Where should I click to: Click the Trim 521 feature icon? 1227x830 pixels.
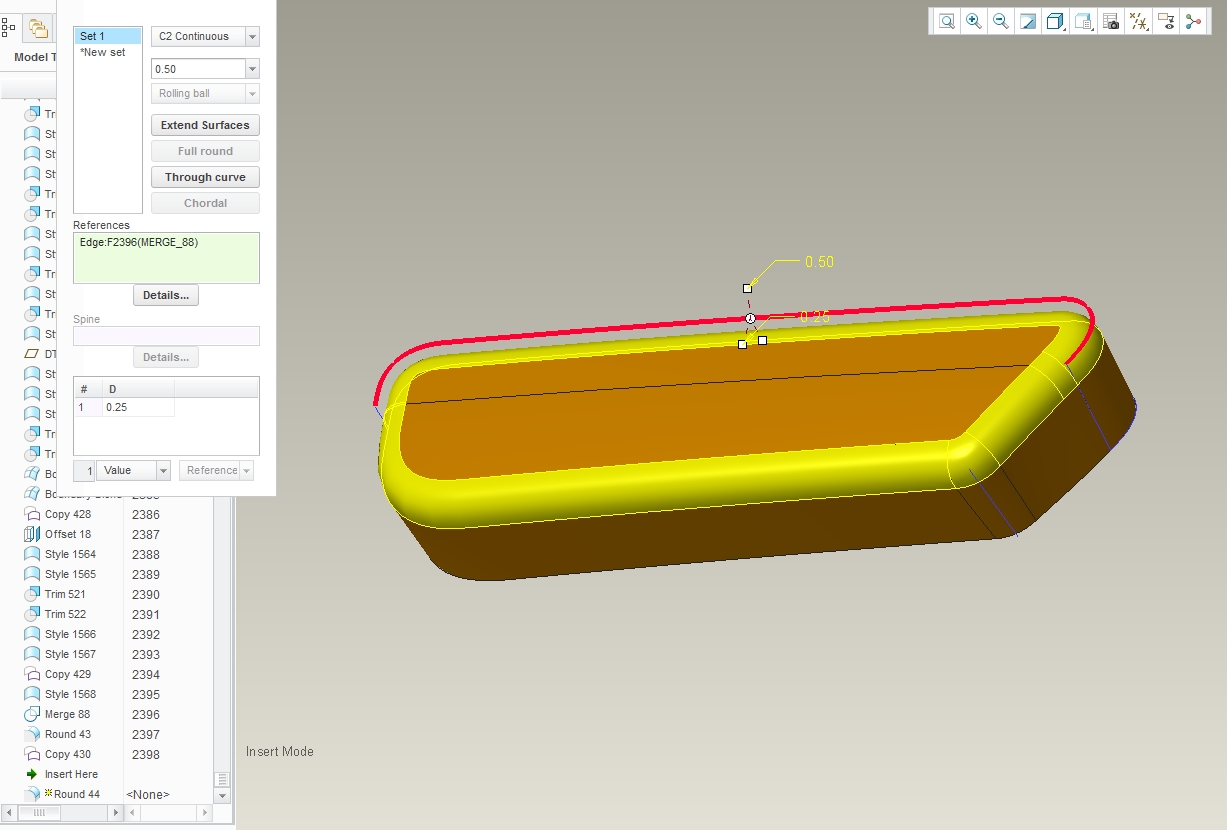pos(31,594)
